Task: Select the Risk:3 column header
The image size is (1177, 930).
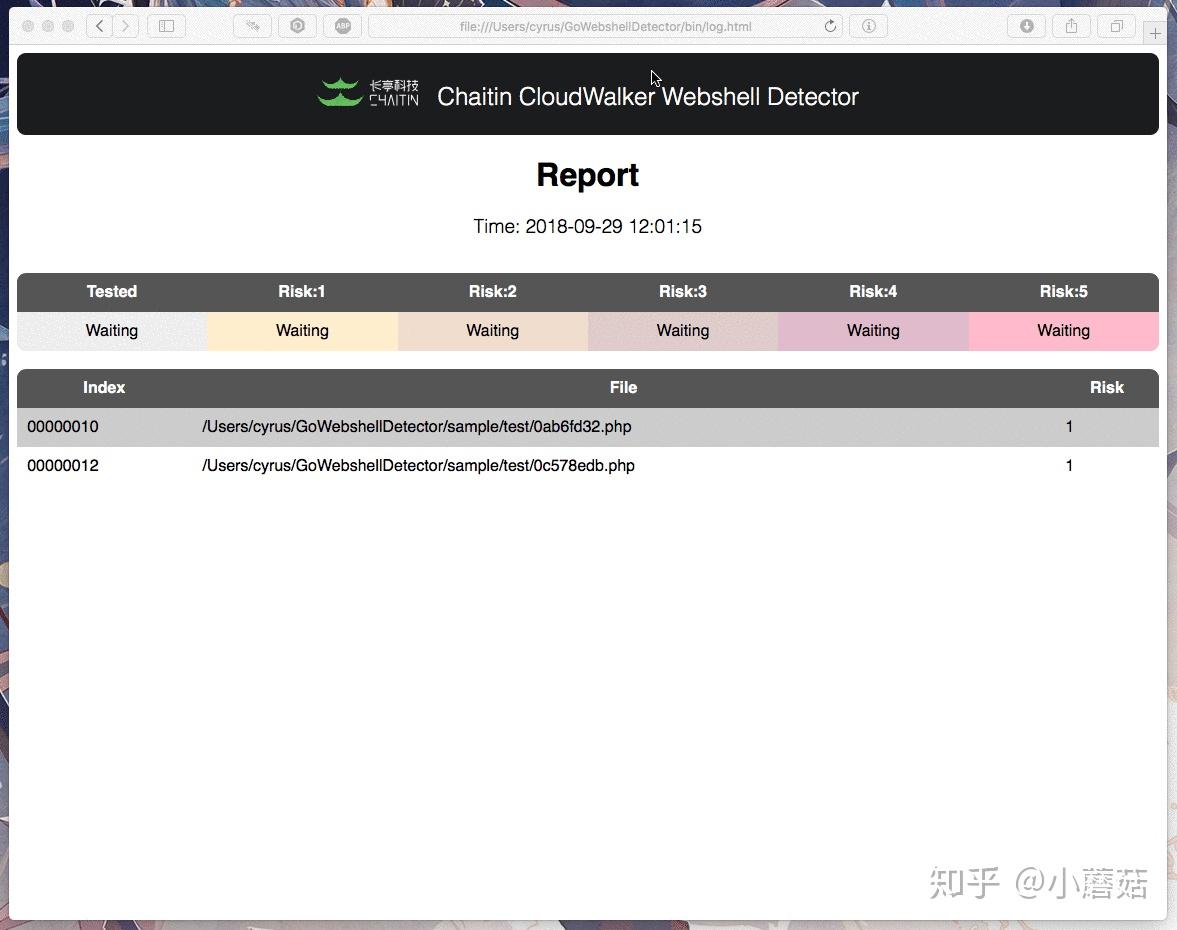Action: tap(683, 291)
